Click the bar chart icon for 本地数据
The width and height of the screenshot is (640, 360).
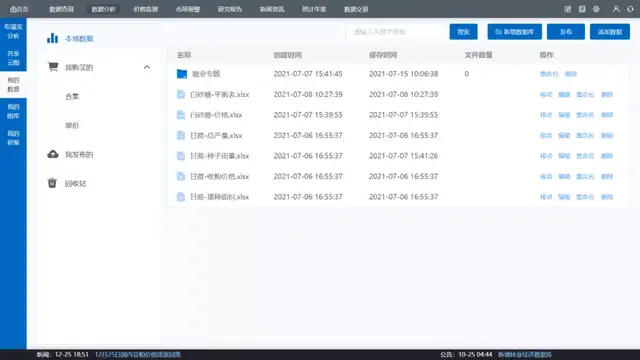52,38
